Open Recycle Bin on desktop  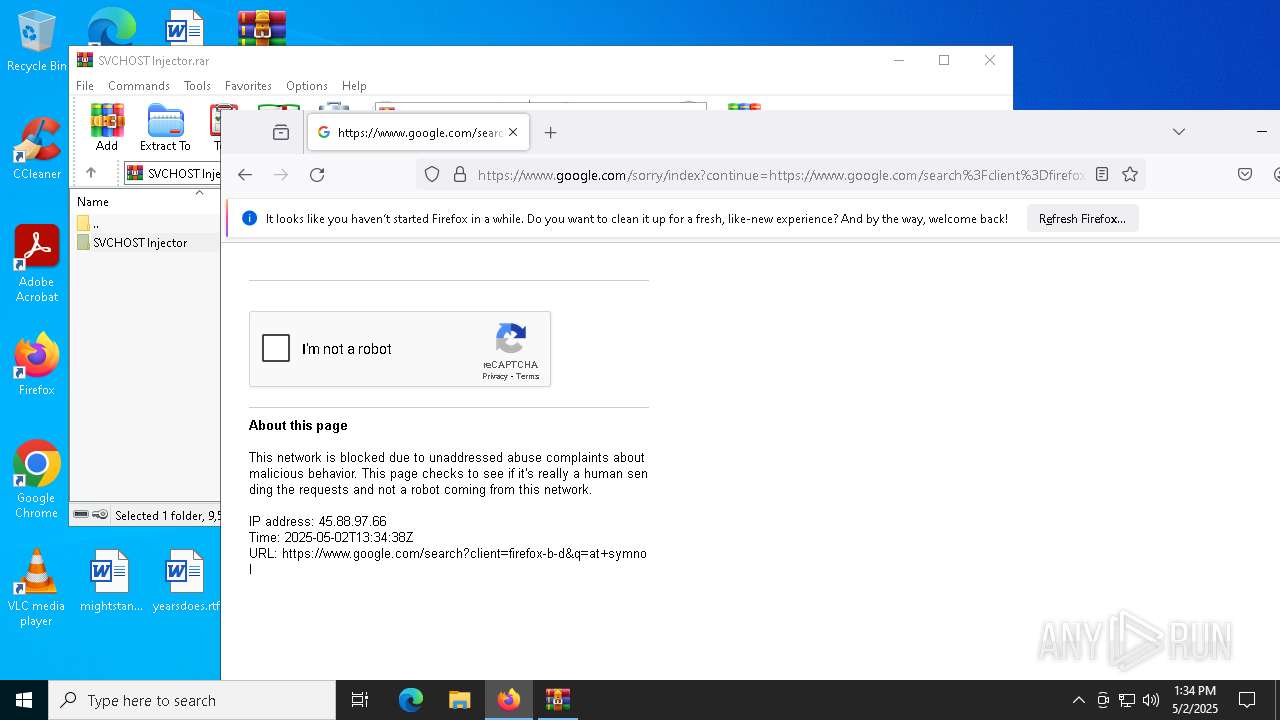point(36,41)
